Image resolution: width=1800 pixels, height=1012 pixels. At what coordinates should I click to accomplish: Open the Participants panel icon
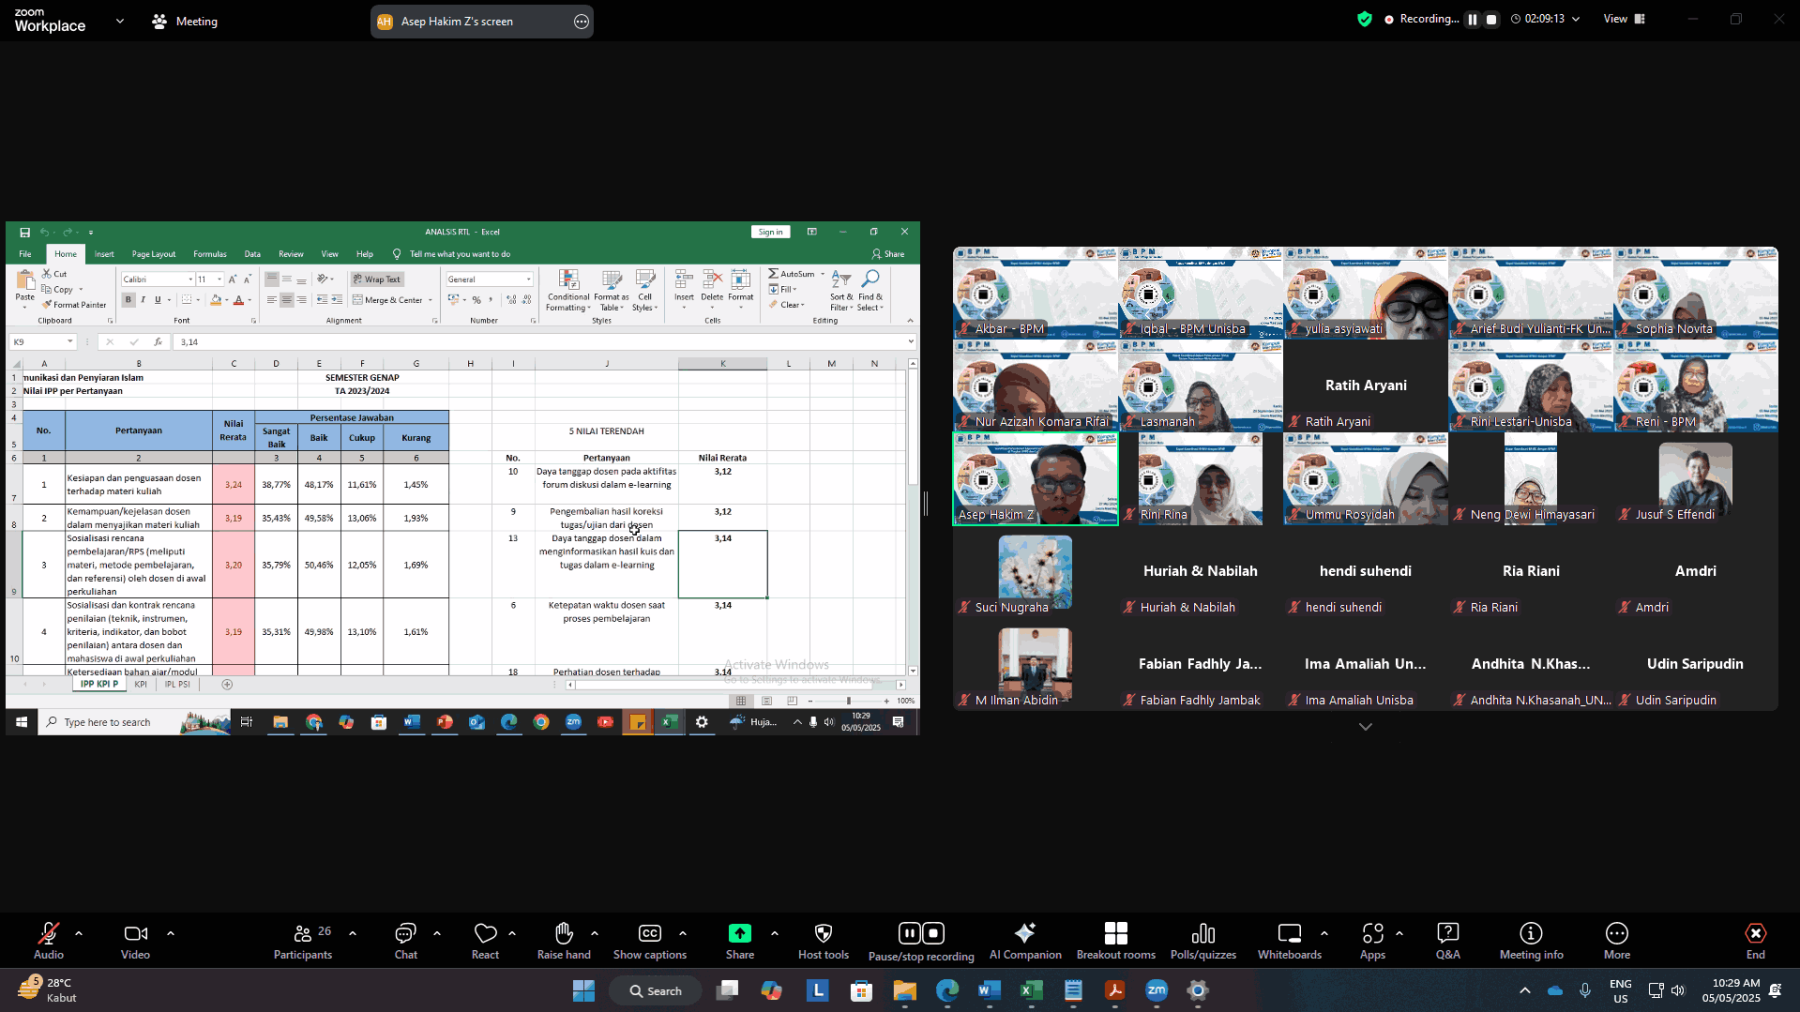point(302,933)
